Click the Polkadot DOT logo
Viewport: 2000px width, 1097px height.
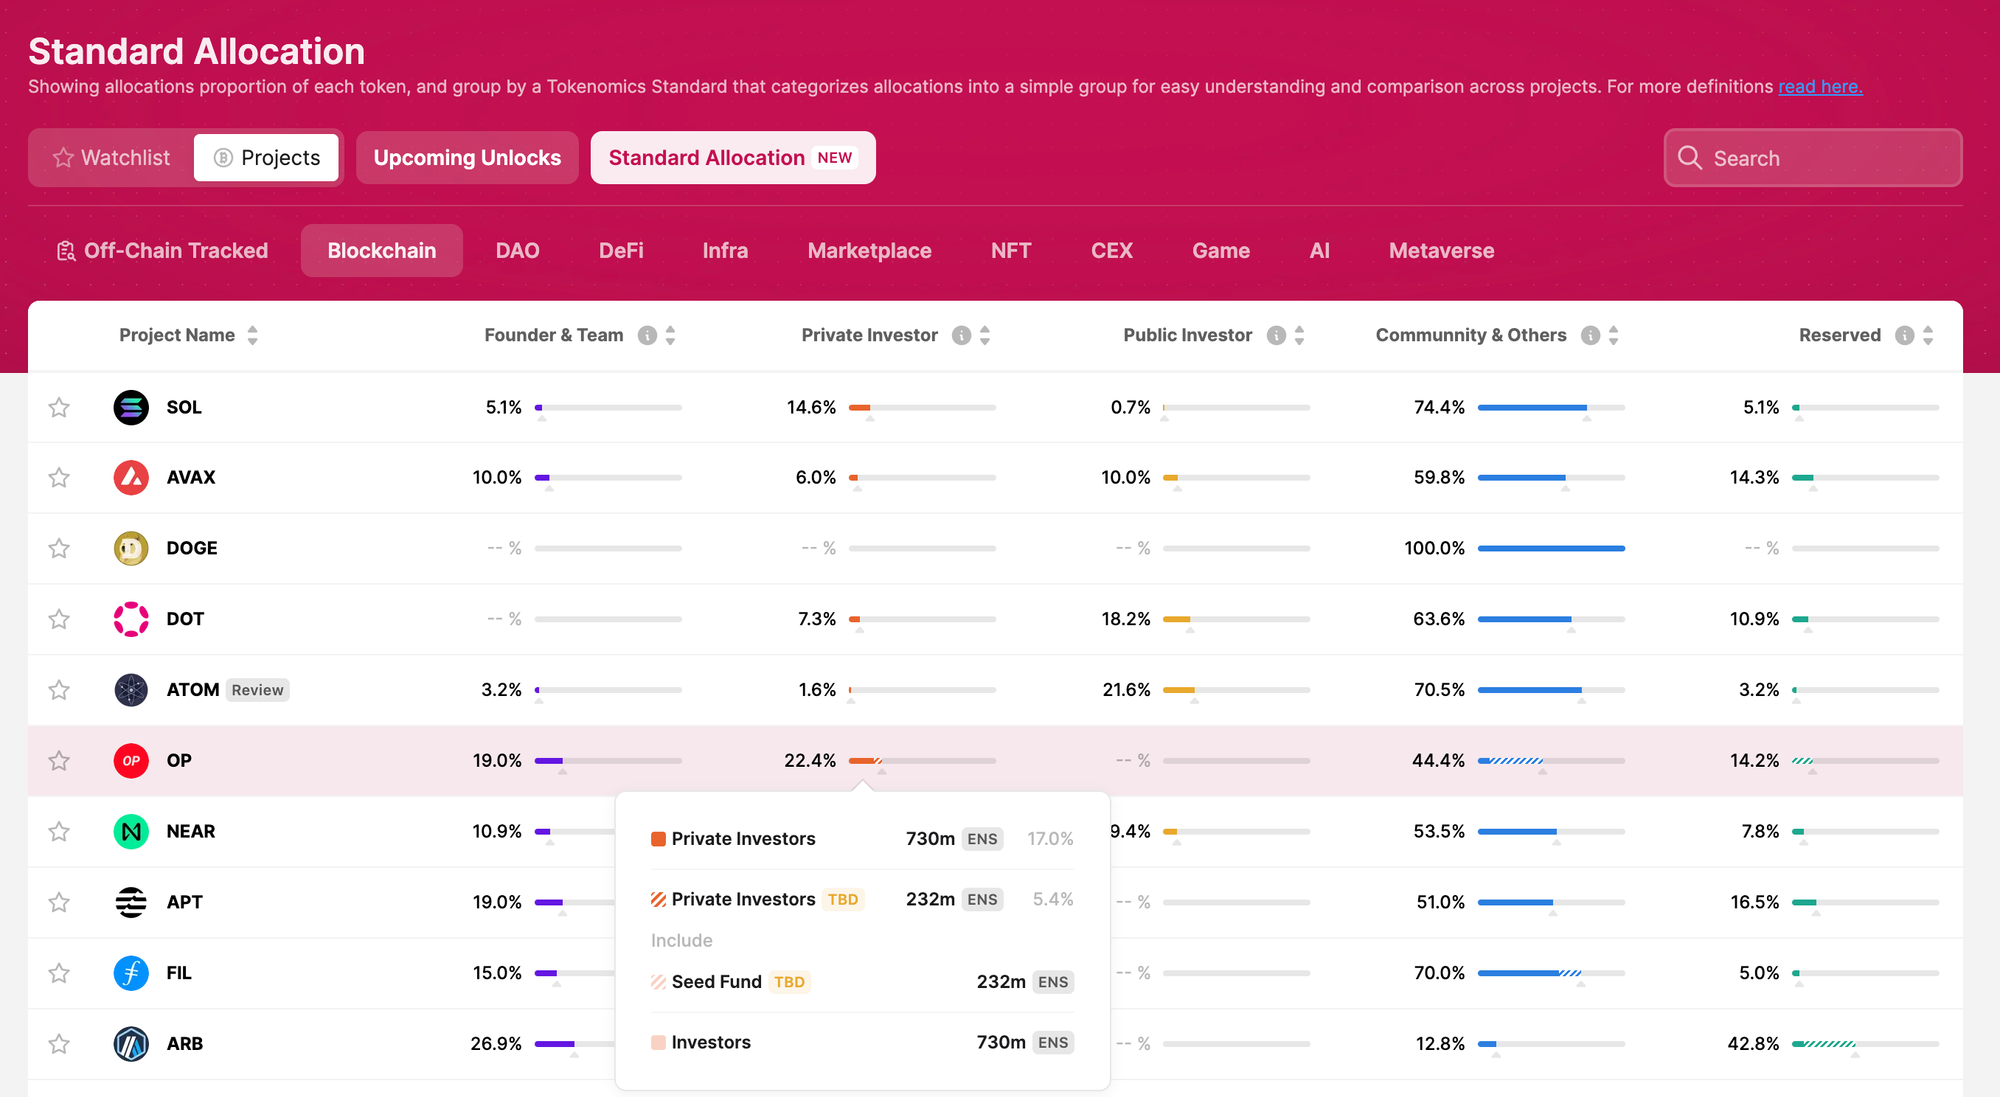tap(131, 619)
